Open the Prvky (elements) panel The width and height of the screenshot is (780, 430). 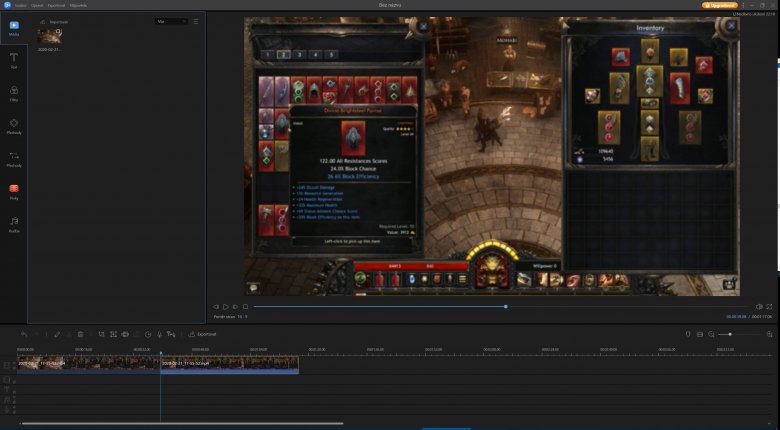14,192
